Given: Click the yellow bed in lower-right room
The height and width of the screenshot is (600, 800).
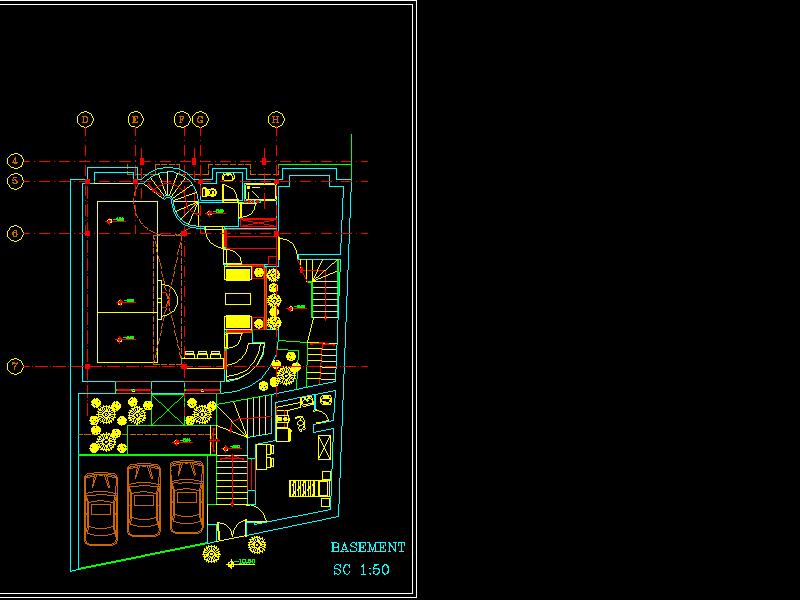Looking at the screenshot, I should [x=310, y=488].
